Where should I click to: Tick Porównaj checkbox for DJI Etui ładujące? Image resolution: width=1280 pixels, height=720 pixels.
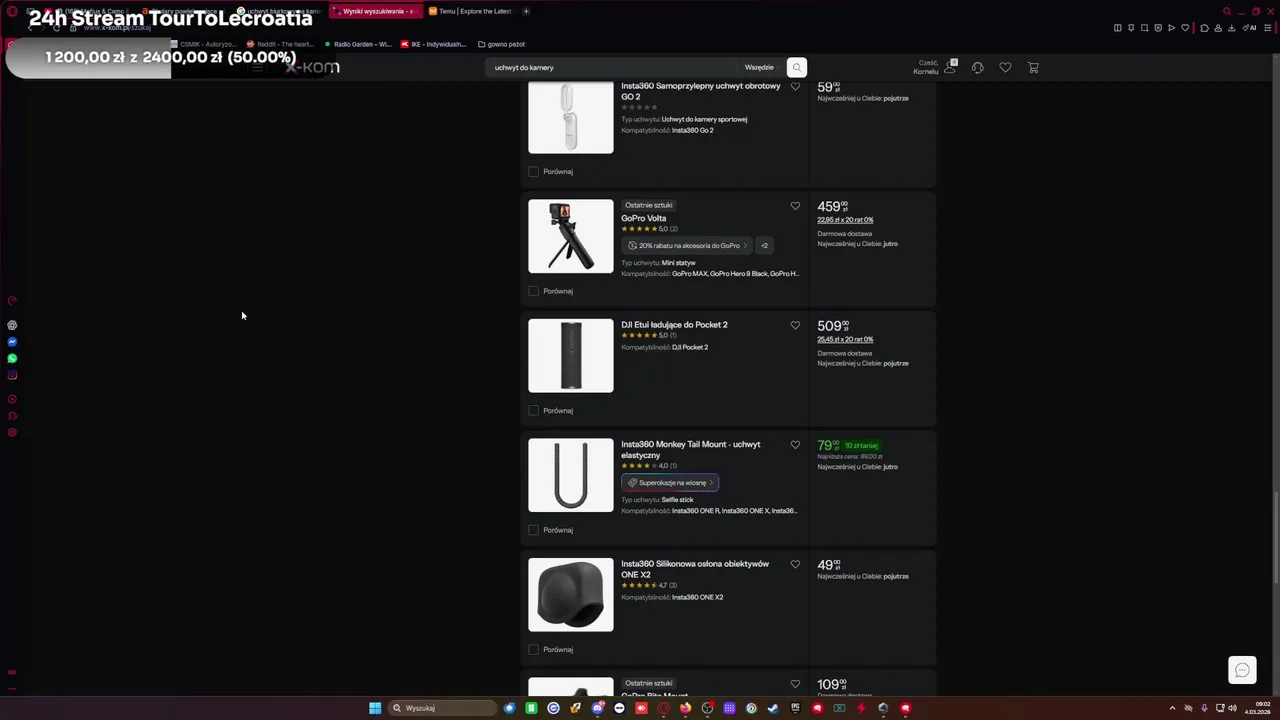click(533, 411)
